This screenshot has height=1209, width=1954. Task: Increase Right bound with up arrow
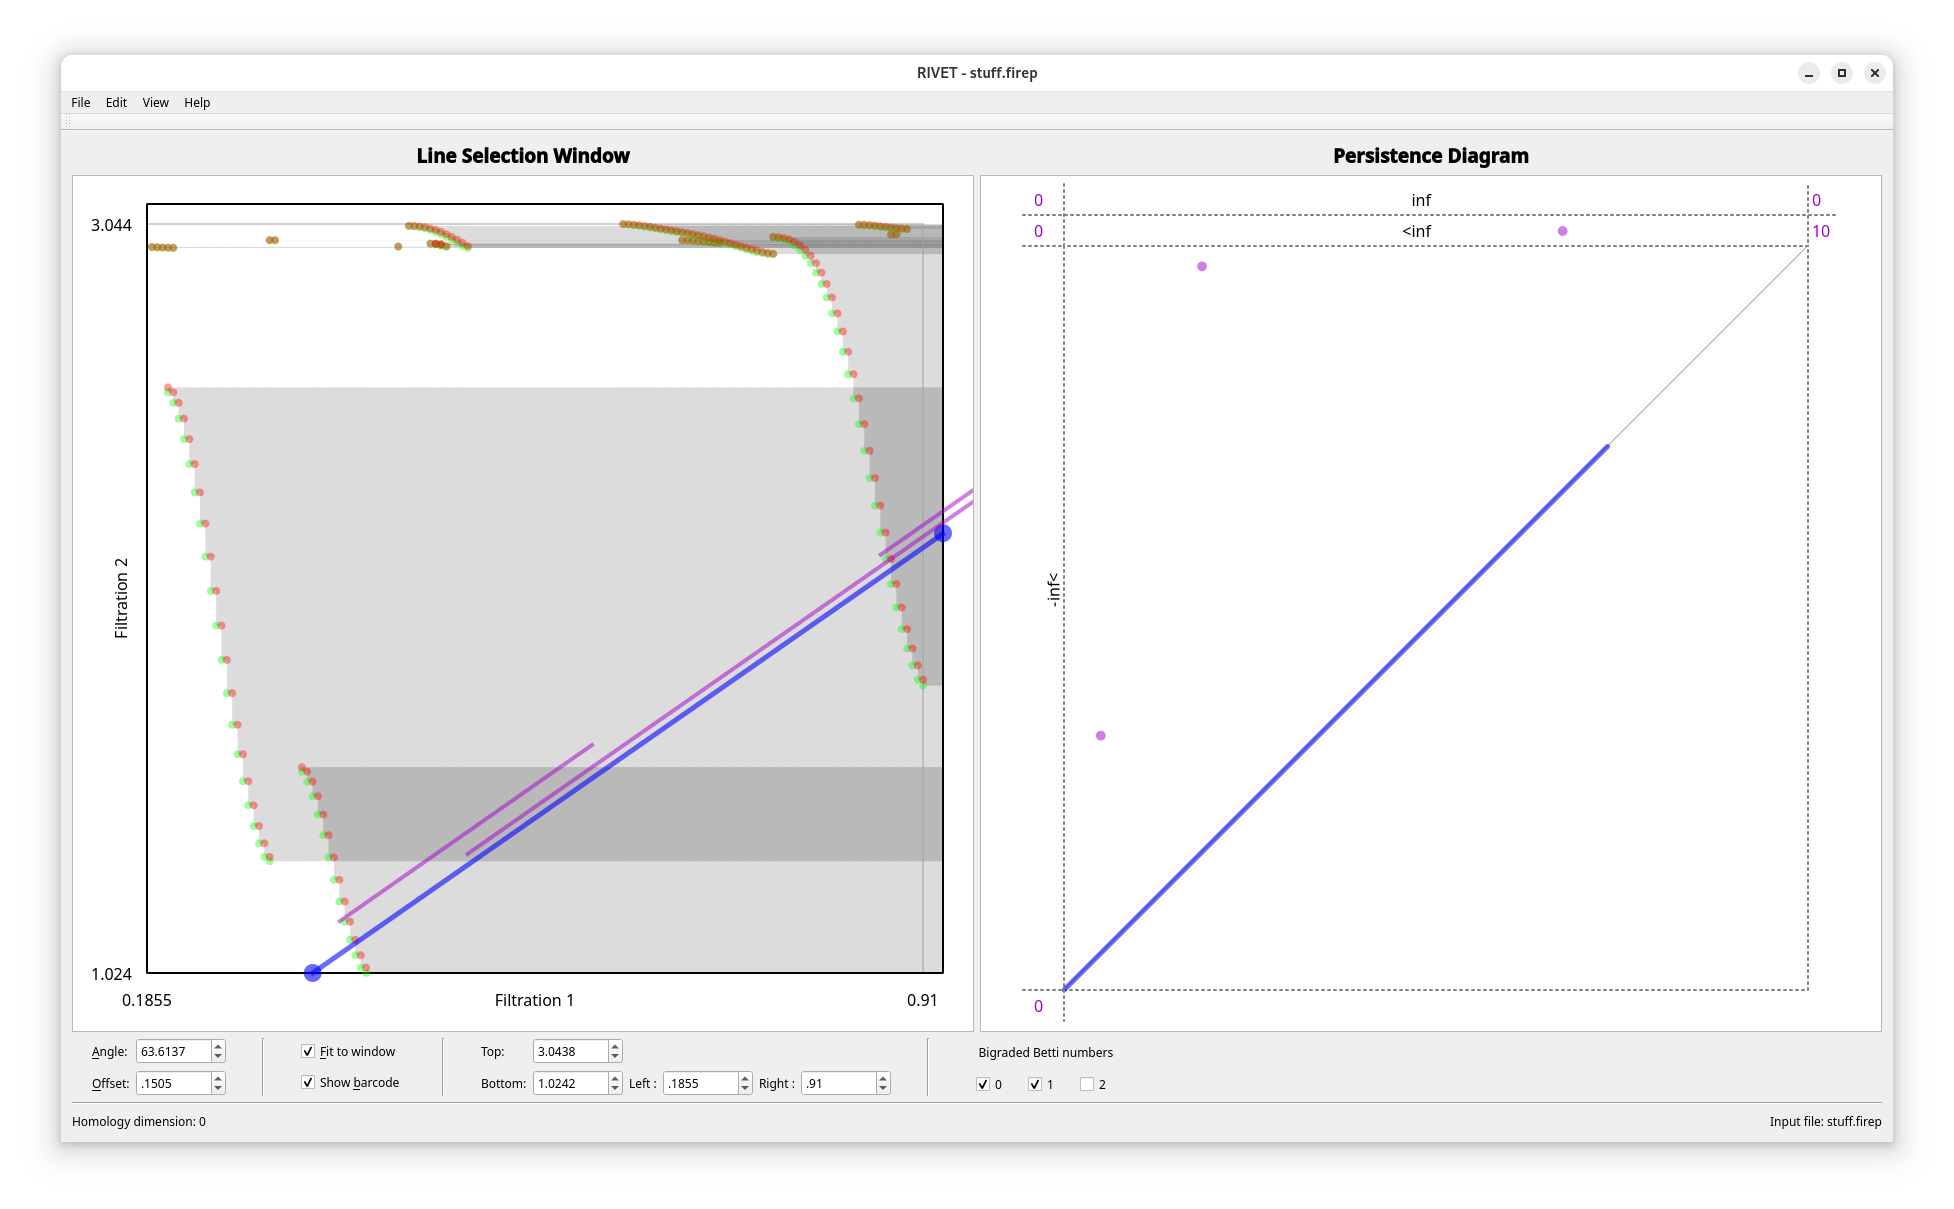(883, 1078)
